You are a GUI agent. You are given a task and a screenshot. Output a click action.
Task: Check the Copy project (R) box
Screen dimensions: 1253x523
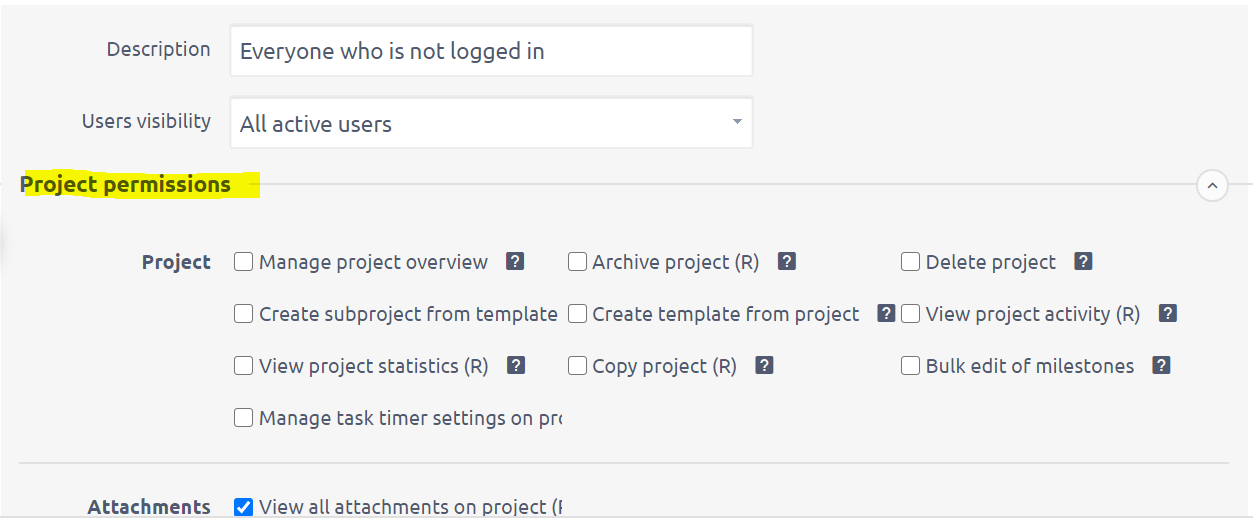[577, 366]
